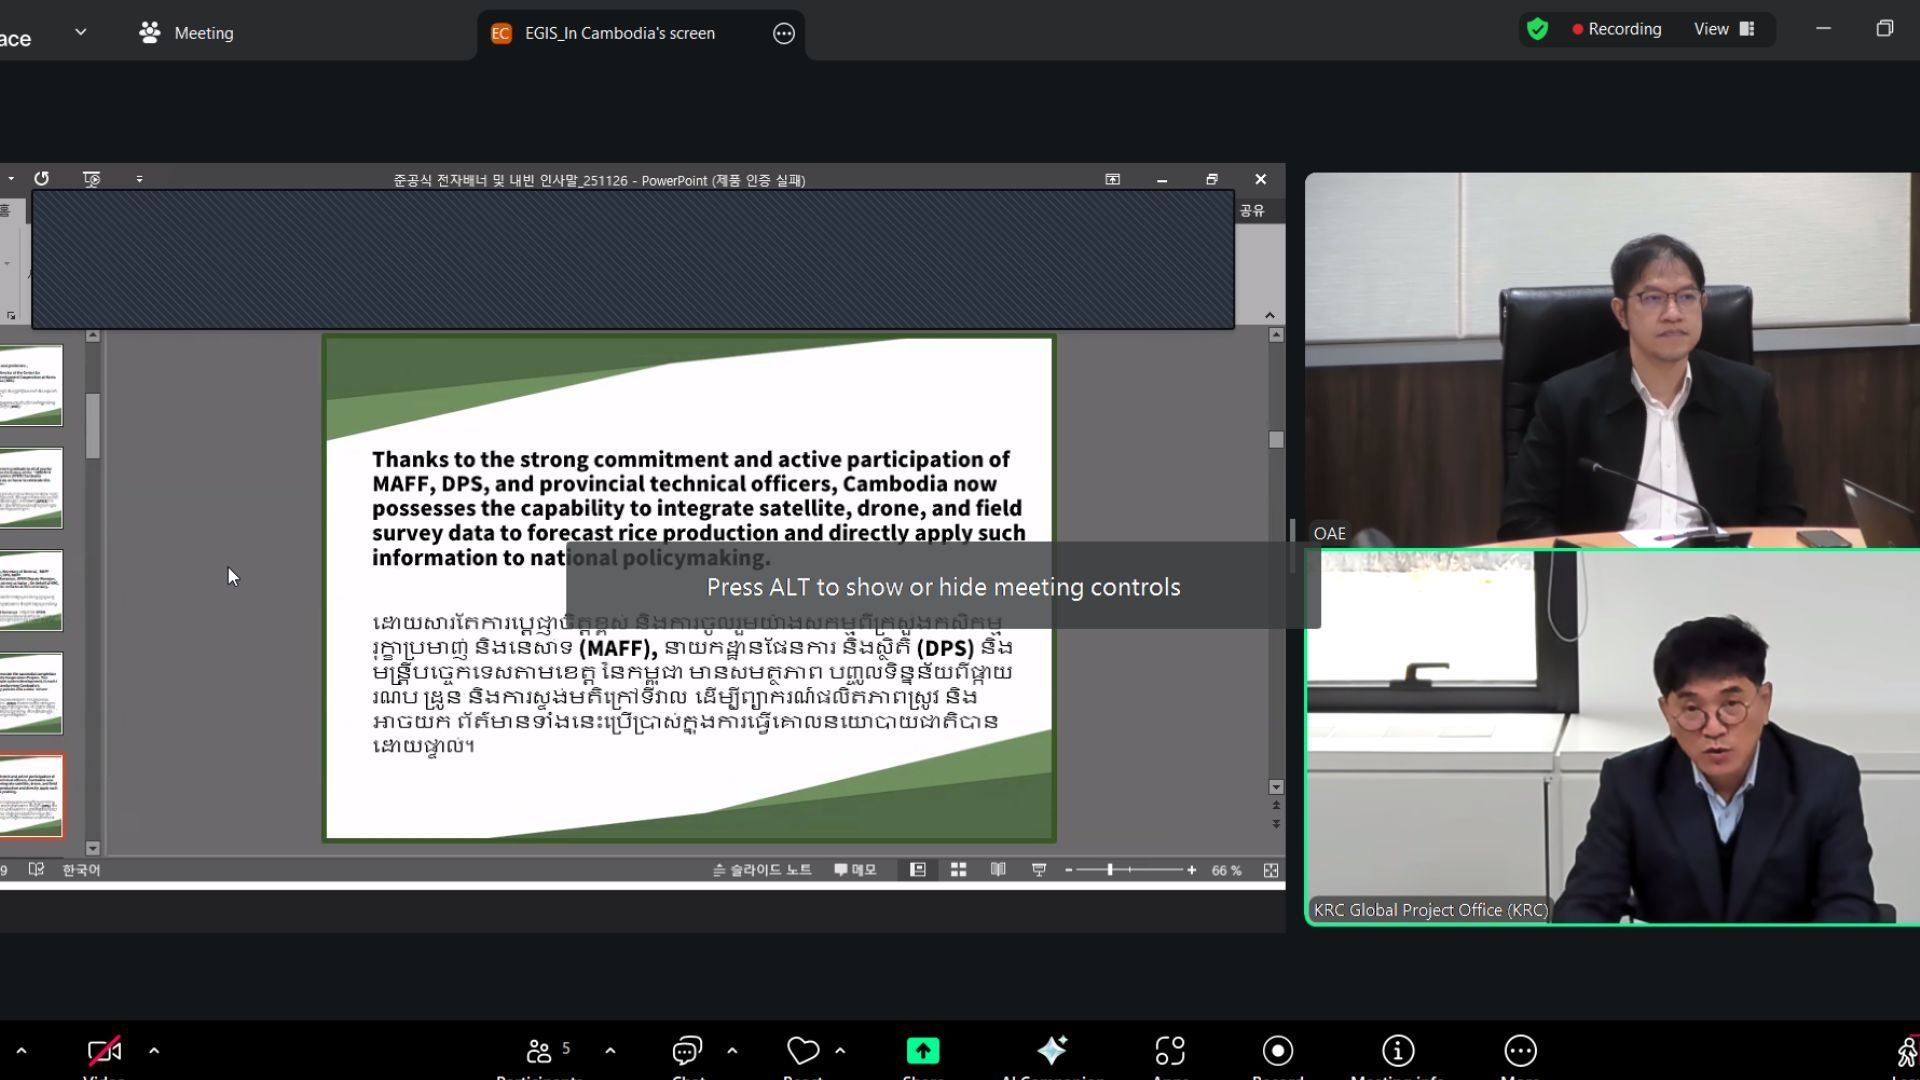Expand the participants options arrow
Screen dimensions: 1920x1080
pos(610,1051)
